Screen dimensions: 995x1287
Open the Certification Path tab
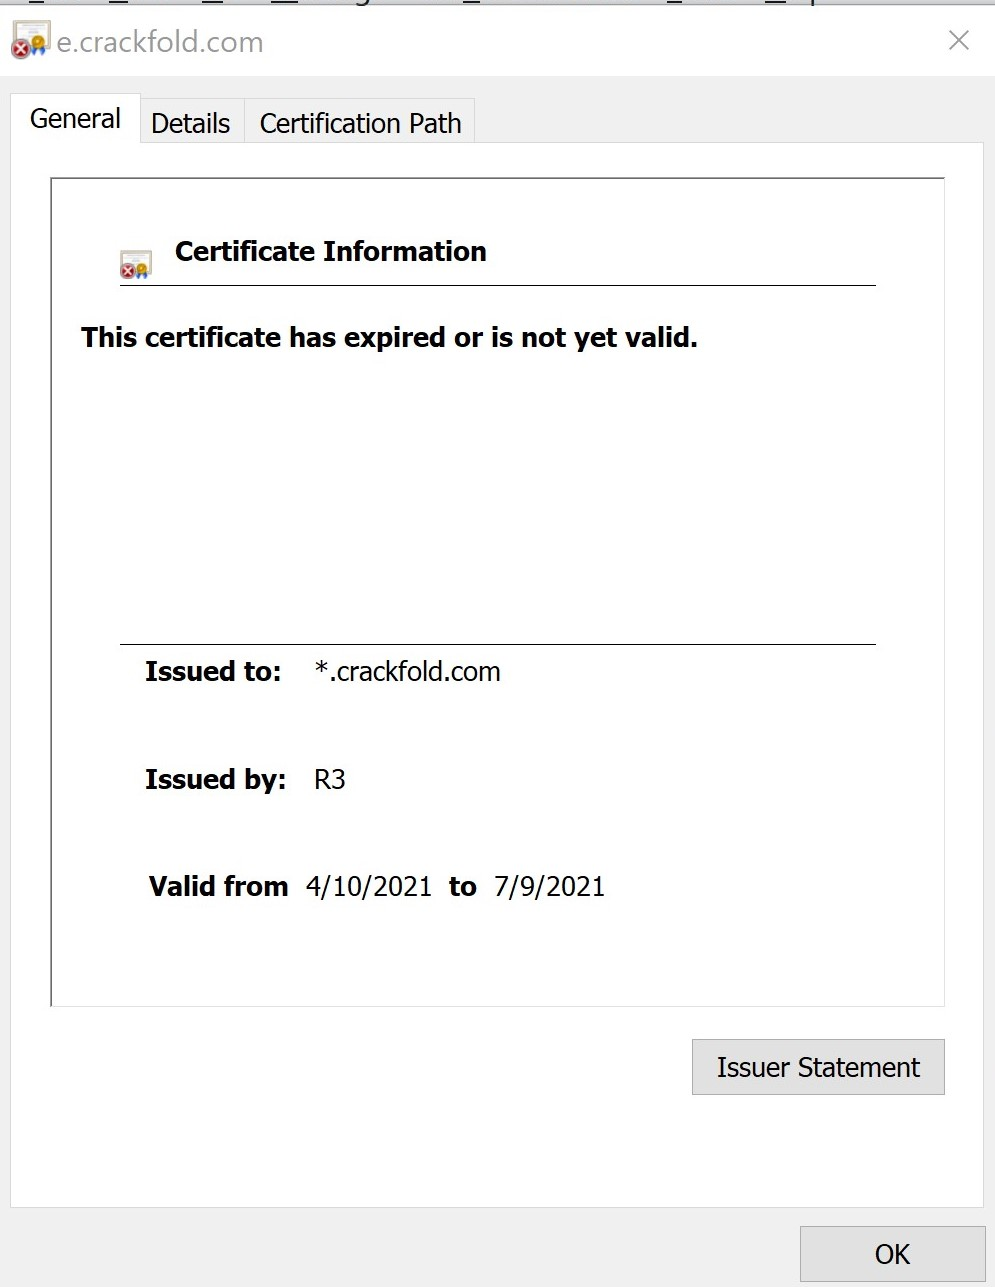pyautogui.click(x=360, y=123)
